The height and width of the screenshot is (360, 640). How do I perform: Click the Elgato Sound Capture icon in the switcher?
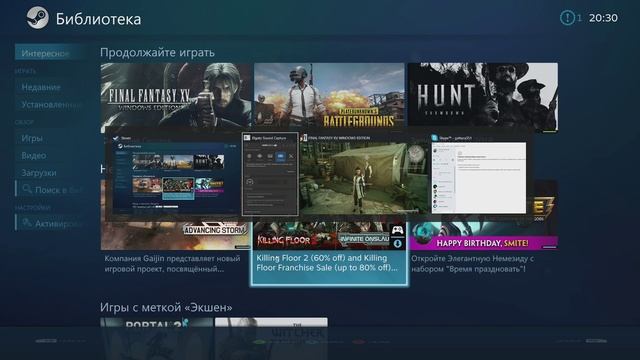tap(247, 138)
